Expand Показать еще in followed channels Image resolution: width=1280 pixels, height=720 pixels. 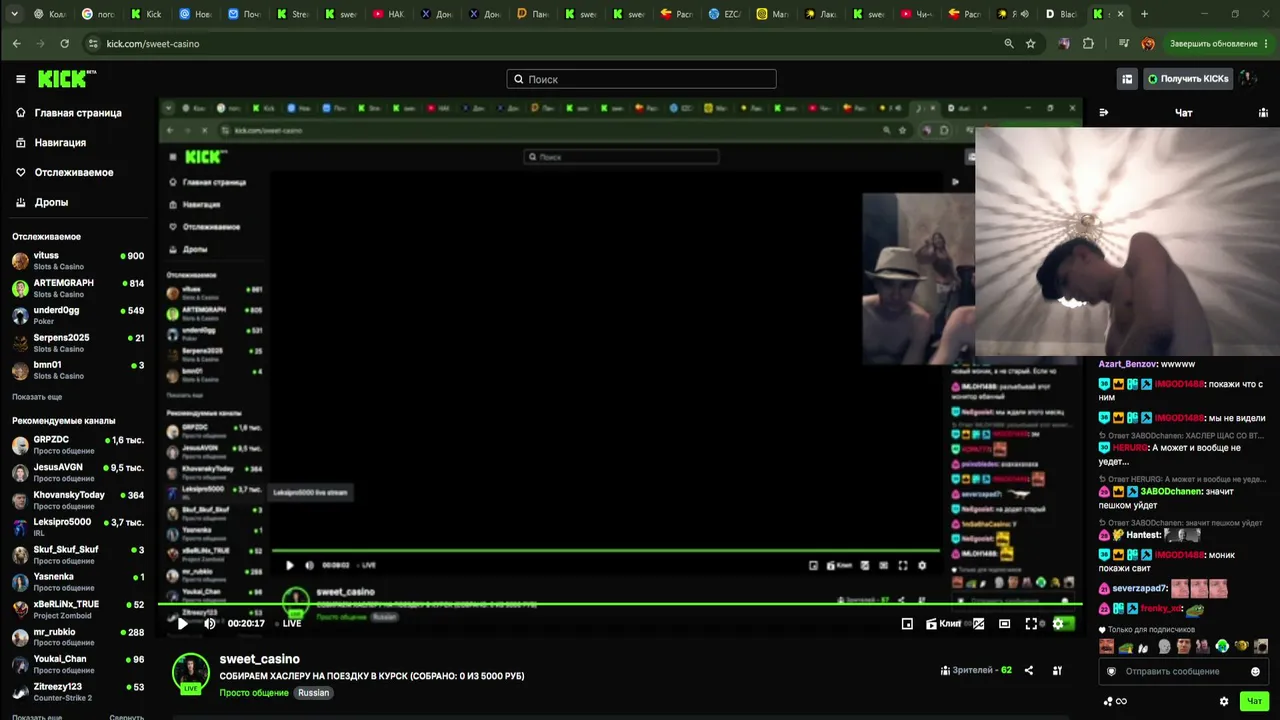coord(37,397)
